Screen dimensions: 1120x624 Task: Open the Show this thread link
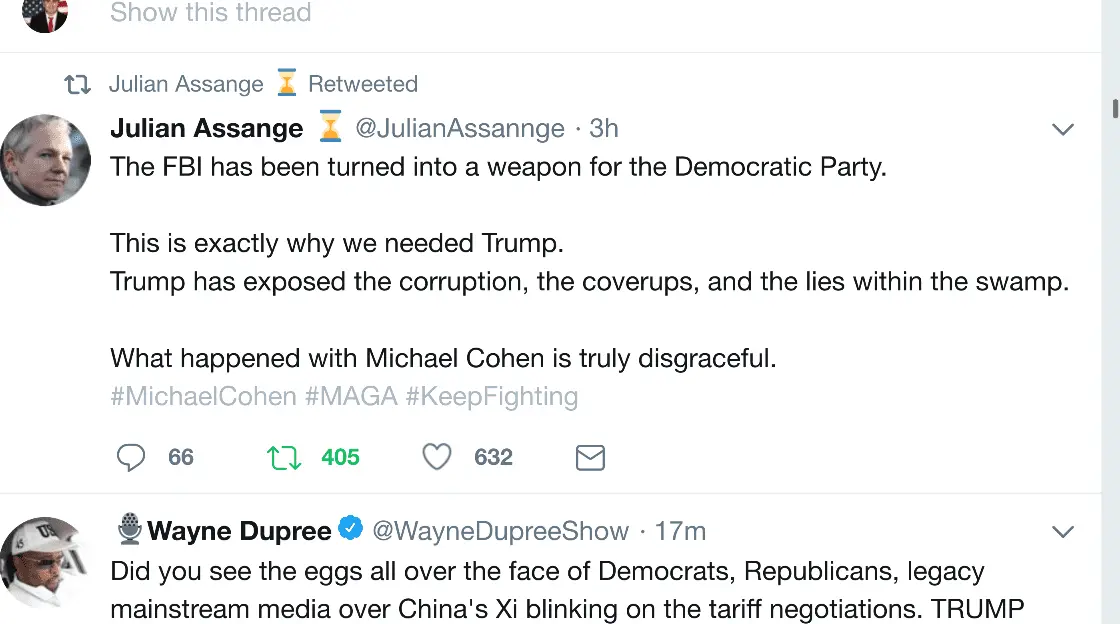[210, 13]
